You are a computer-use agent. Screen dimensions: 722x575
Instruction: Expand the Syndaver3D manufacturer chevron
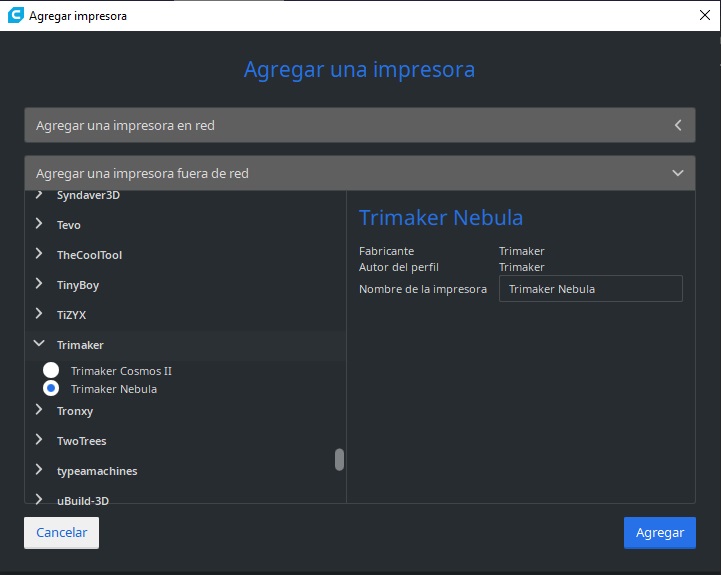tap(39, 195)
